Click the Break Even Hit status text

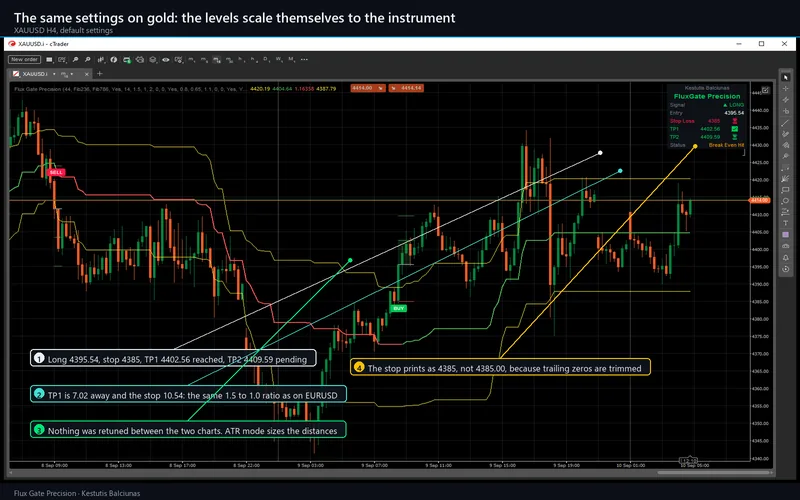(727, 145)
